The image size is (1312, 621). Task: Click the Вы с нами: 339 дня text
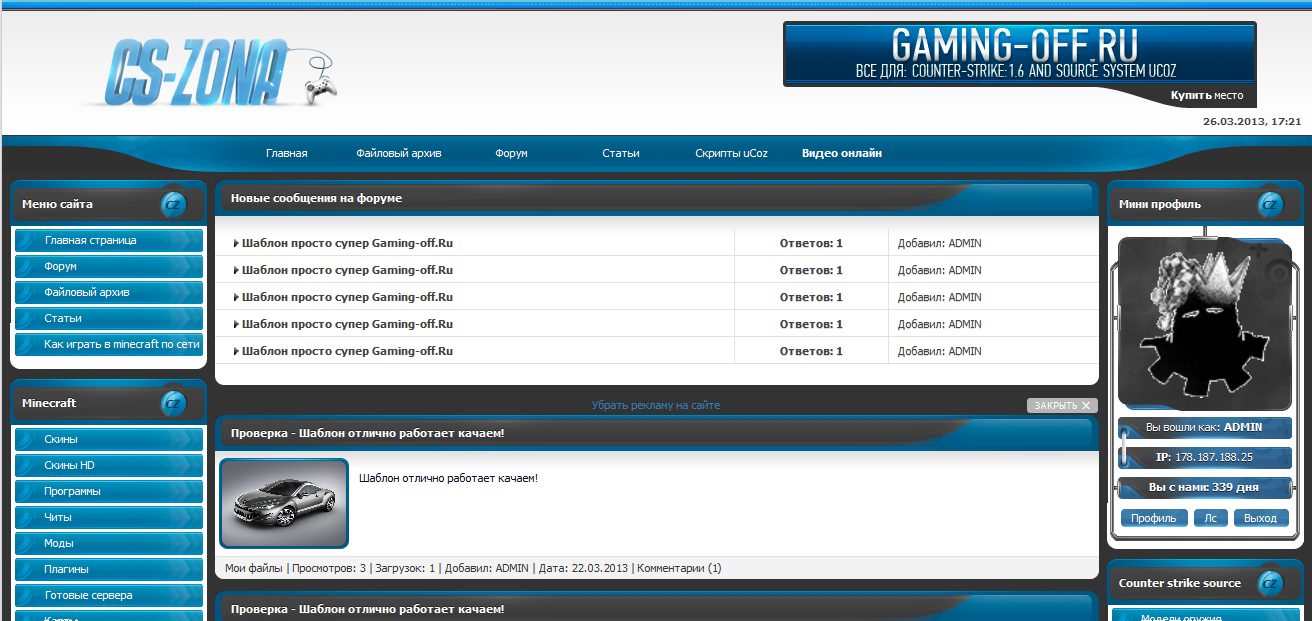click(x=1204, y=487)
